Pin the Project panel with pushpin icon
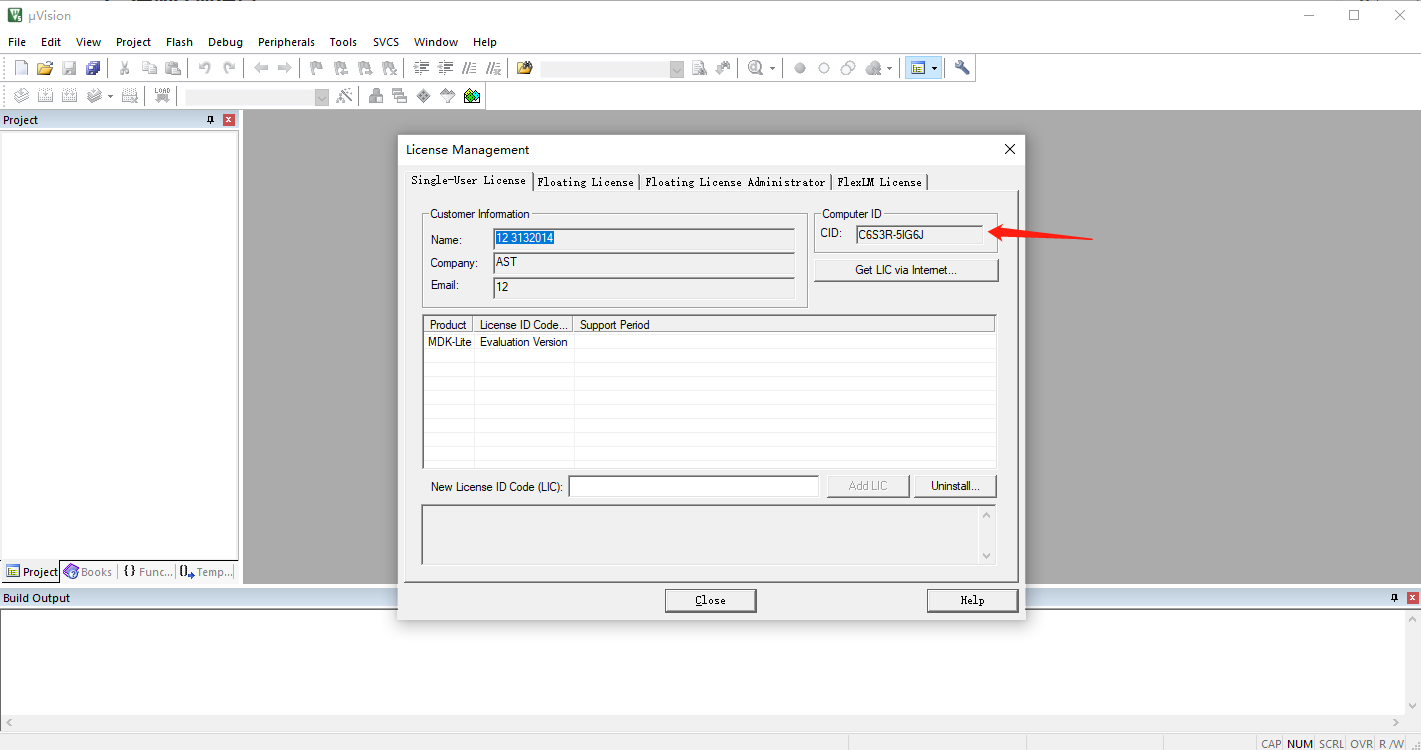 [210, 120]
